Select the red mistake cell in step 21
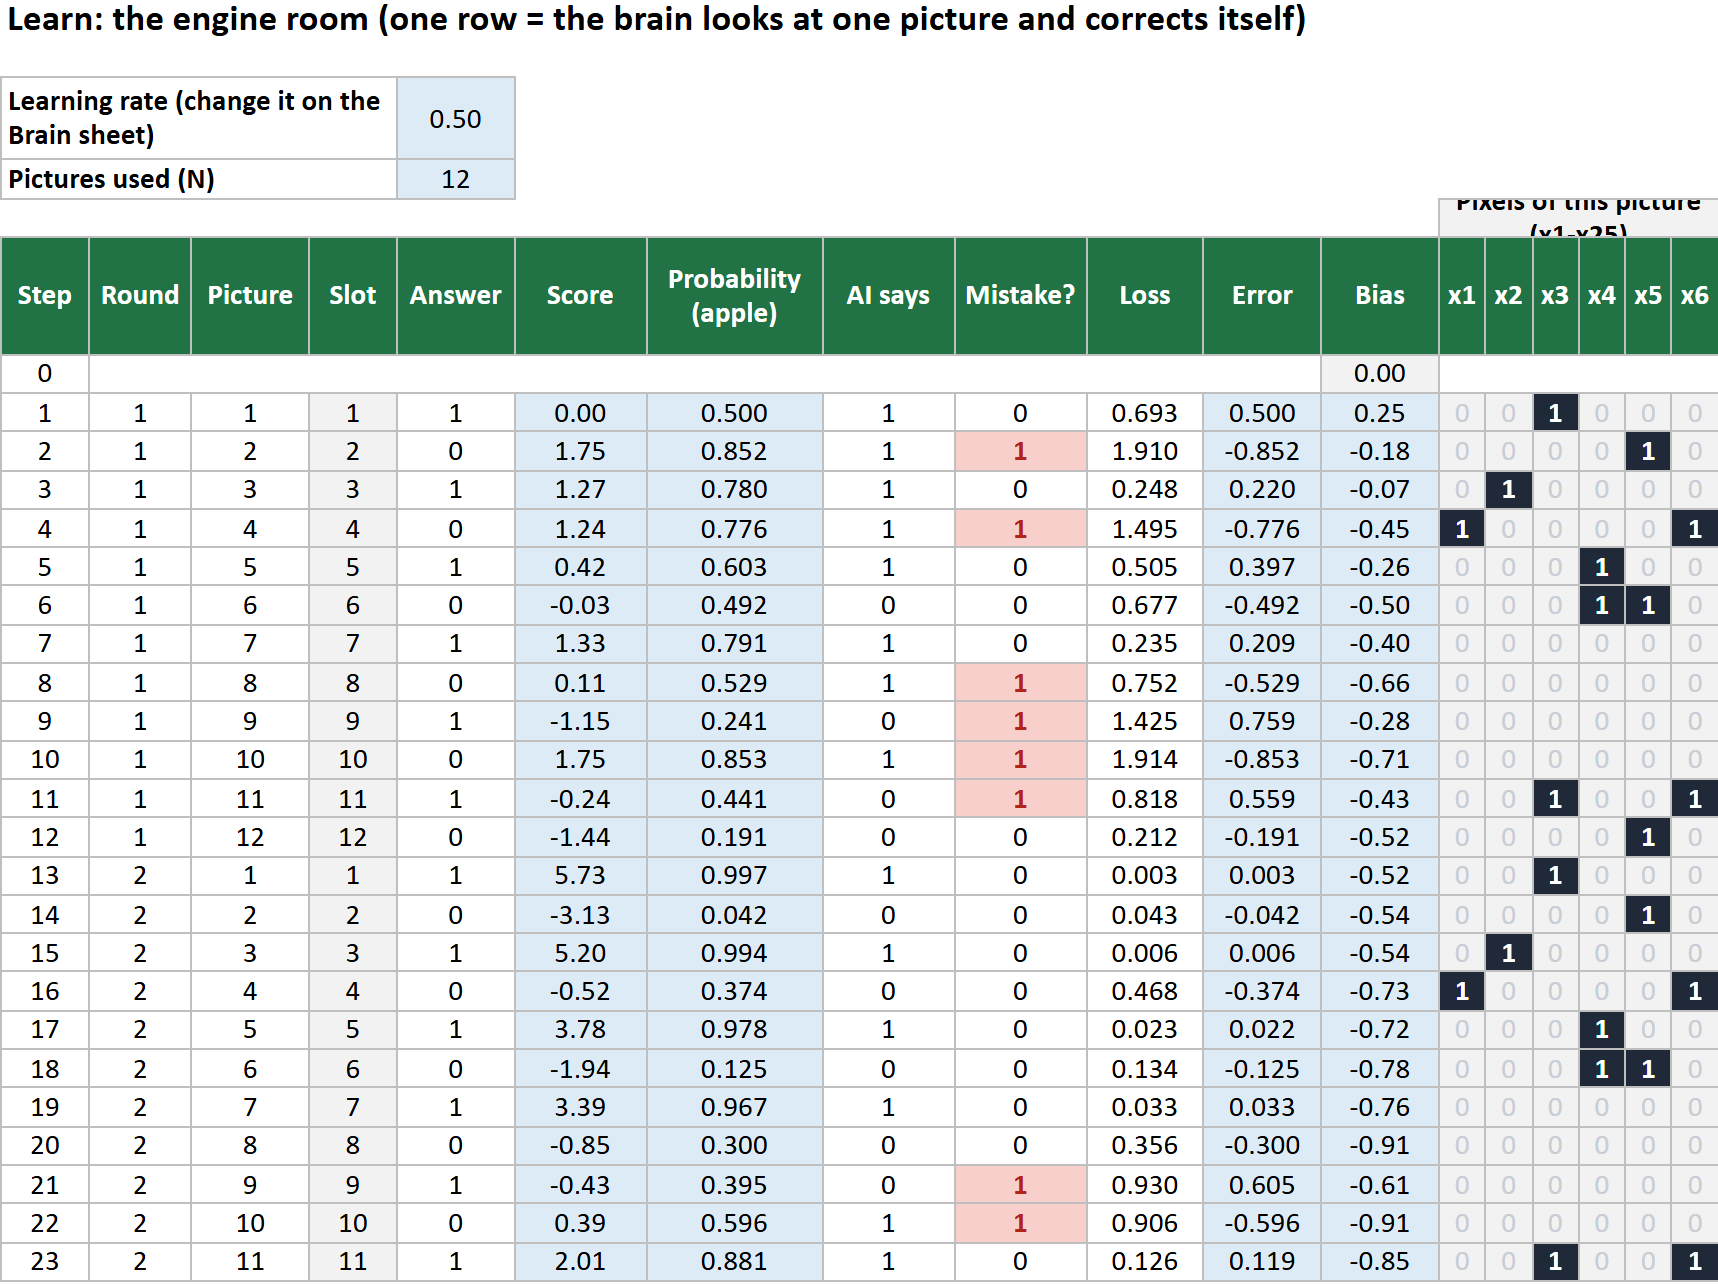The image size is (1718, 1284). [1021, 1186]
